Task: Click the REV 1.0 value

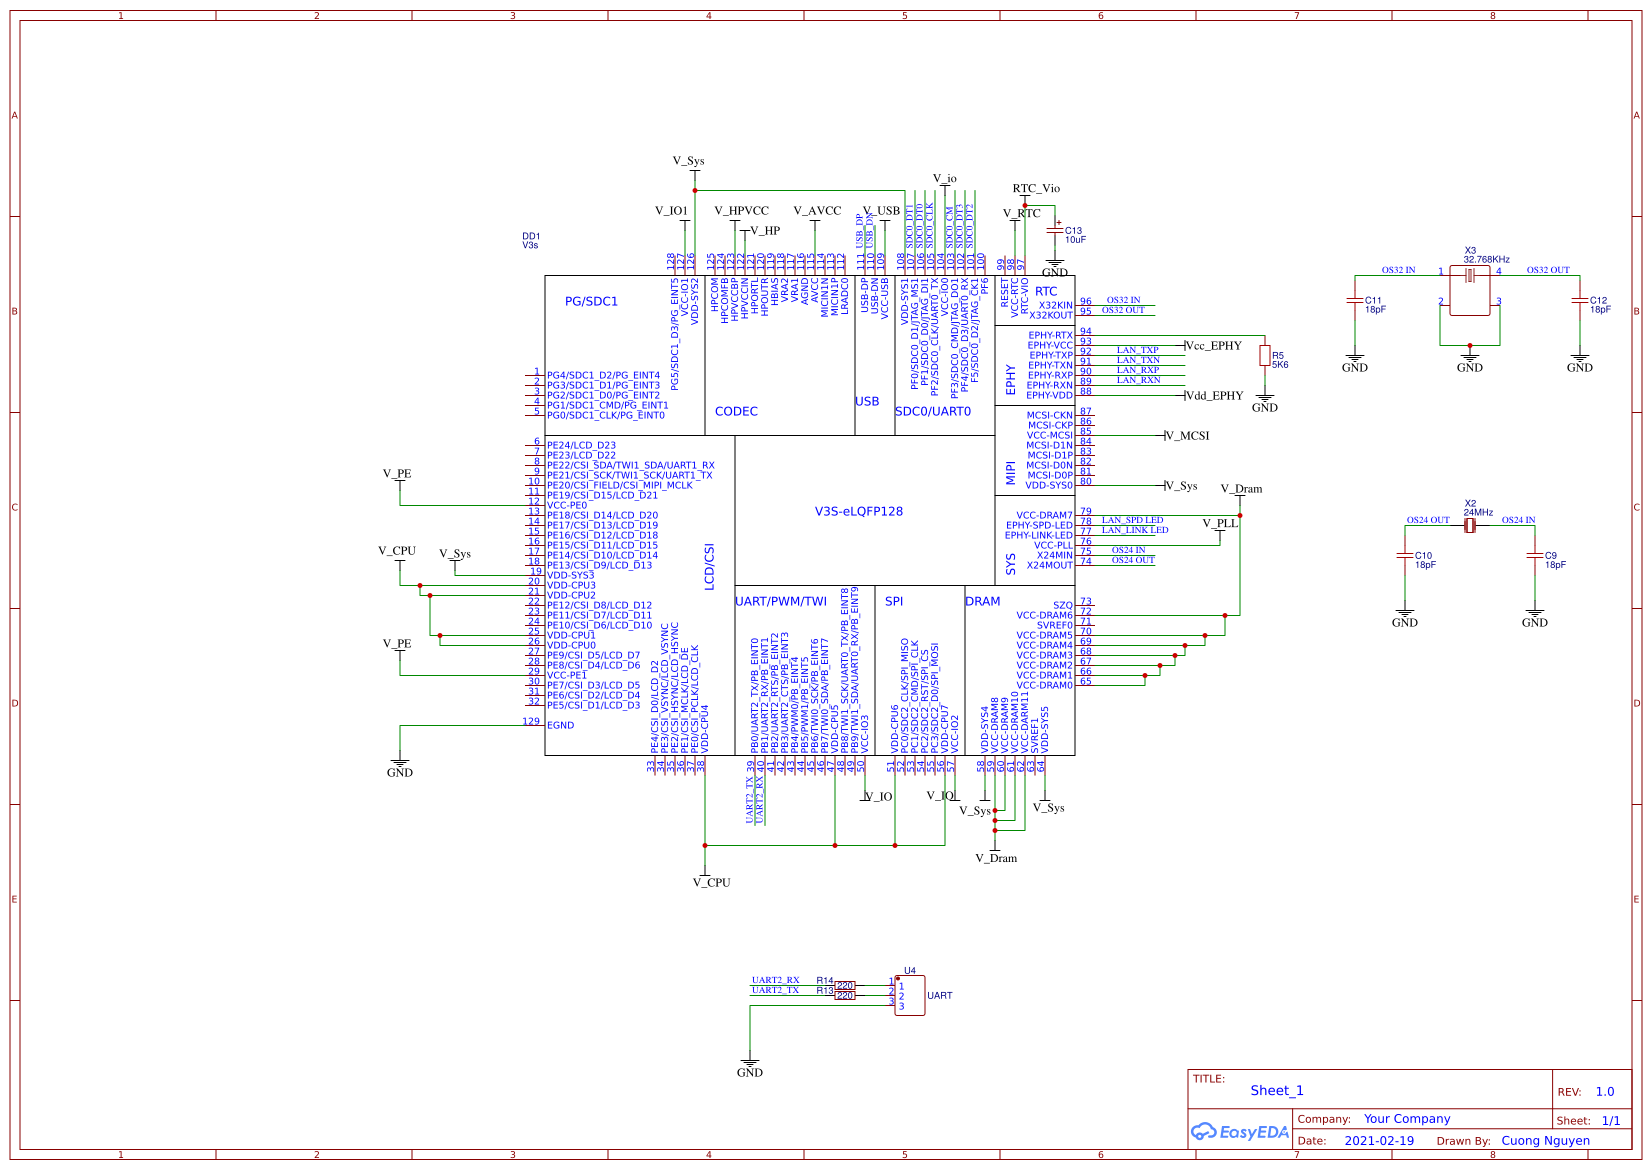Action: [1605, 1092]
